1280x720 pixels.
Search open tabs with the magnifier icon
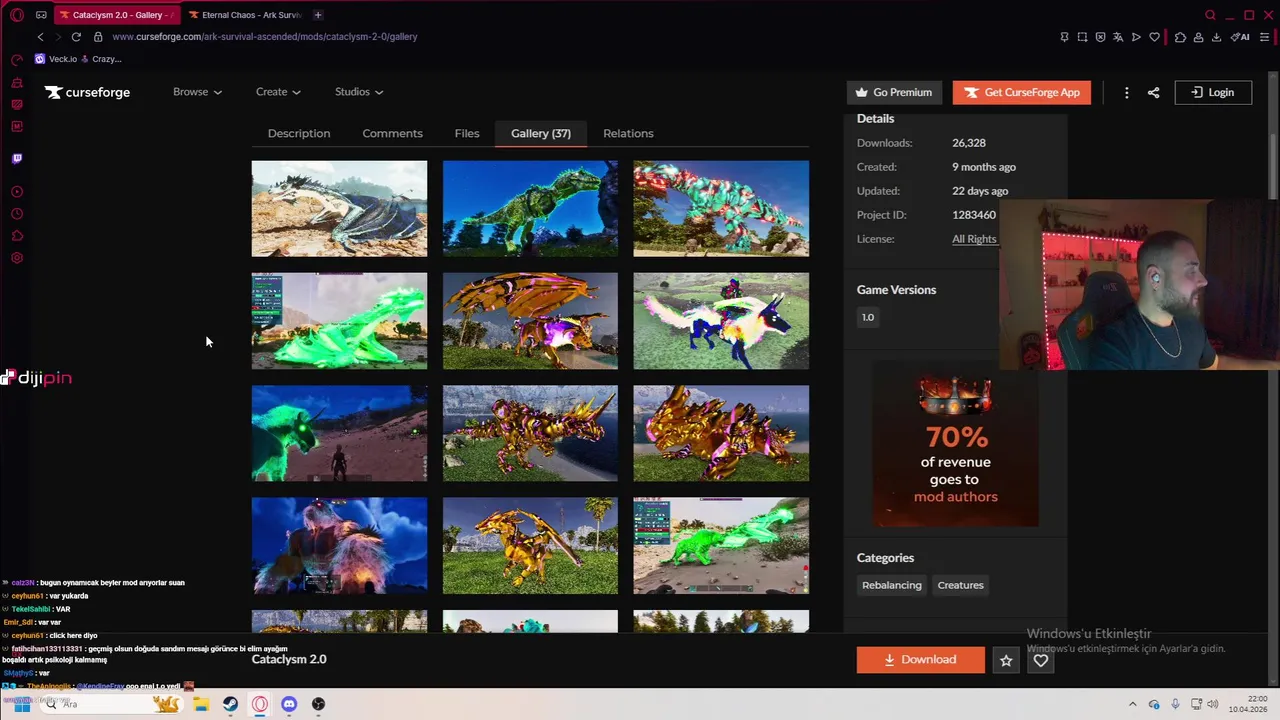(x=1210, y=15)
